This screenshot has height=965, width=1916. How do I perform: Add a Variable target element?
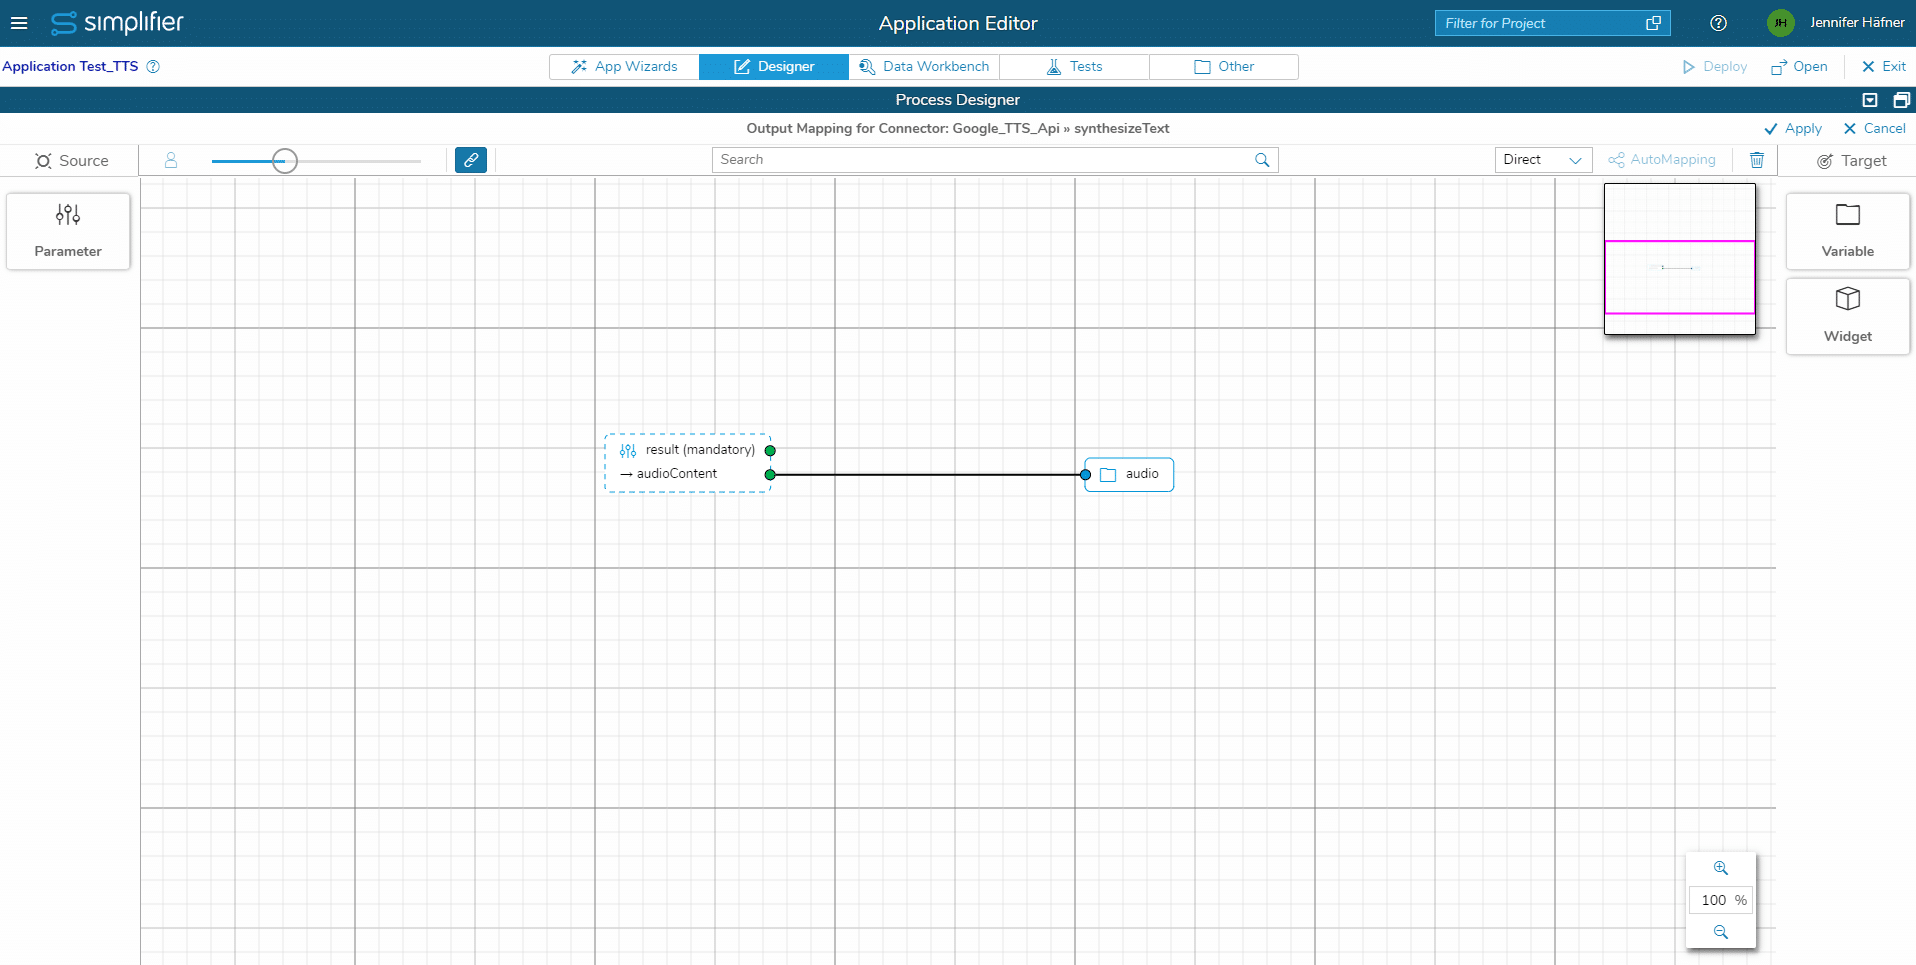tap(1847, 231)
